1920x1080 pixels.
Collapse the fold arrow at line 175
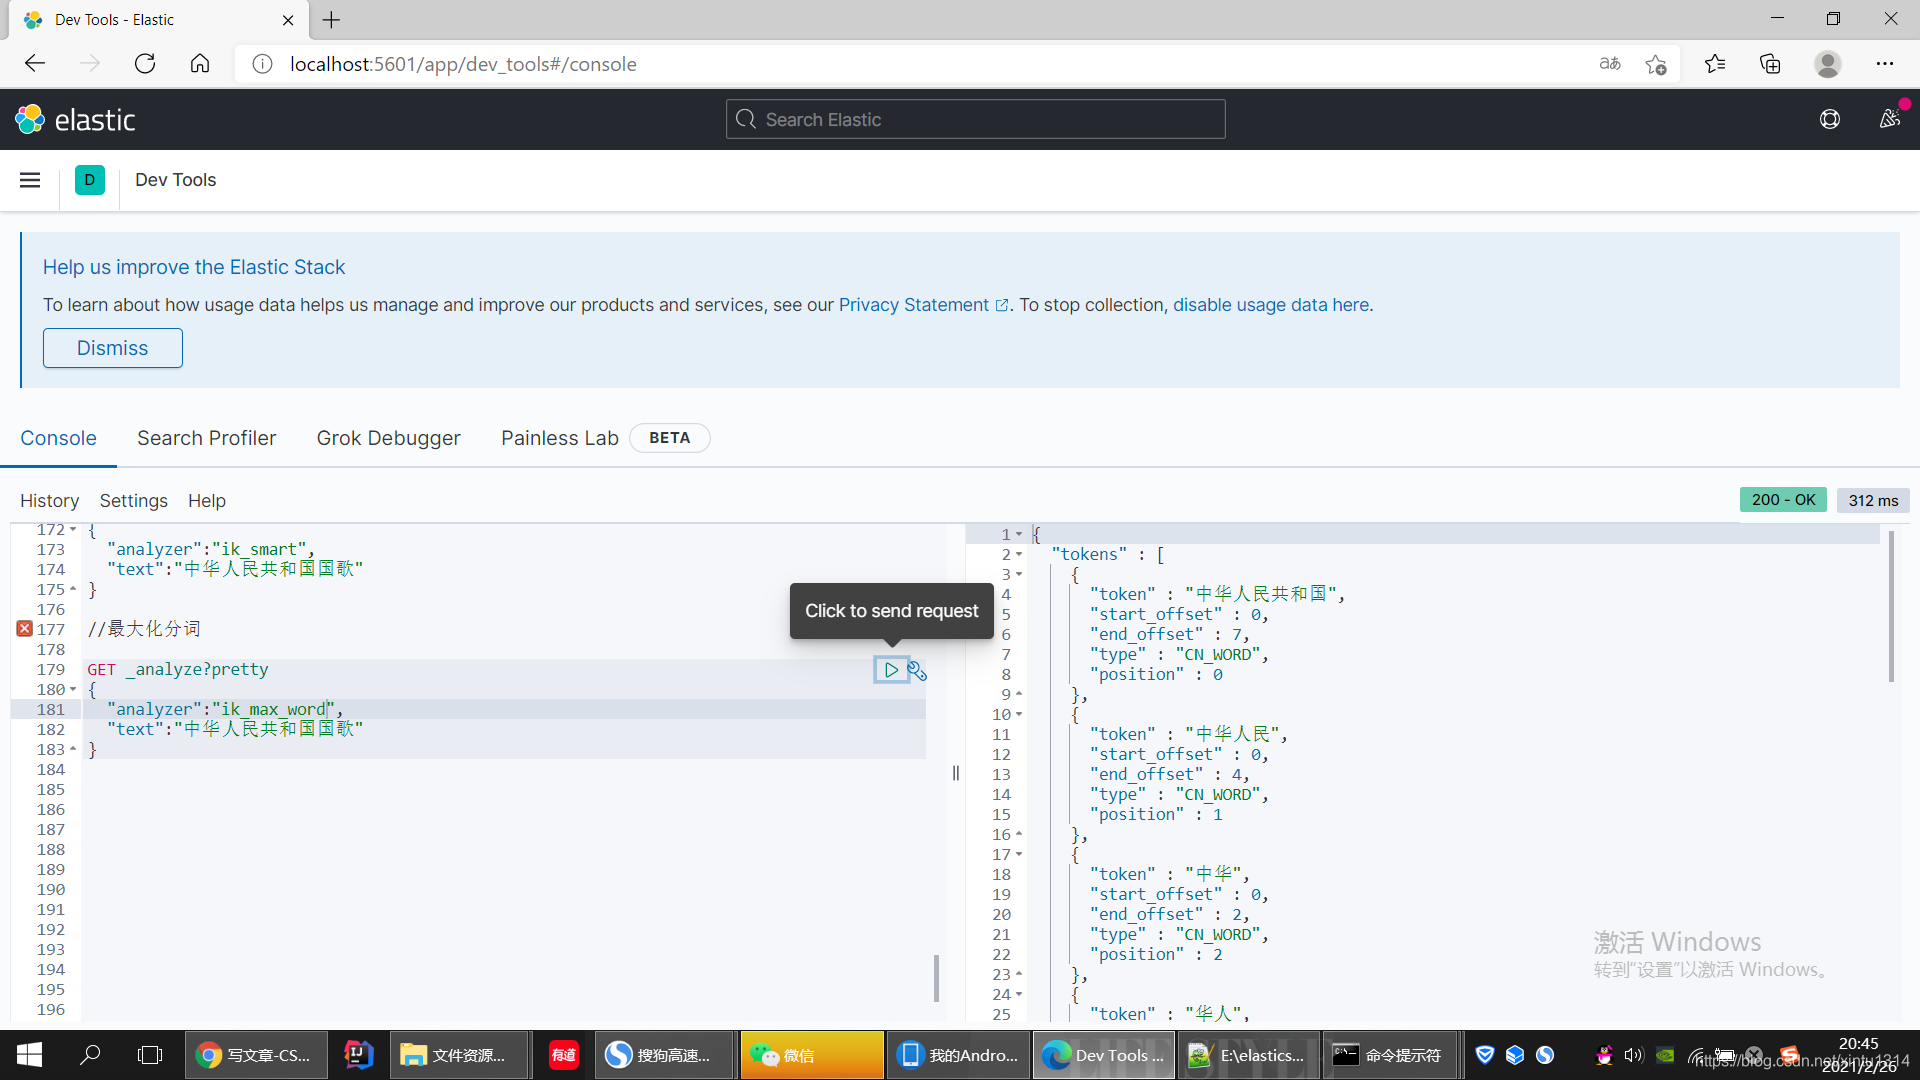click(x=73, y=589)
